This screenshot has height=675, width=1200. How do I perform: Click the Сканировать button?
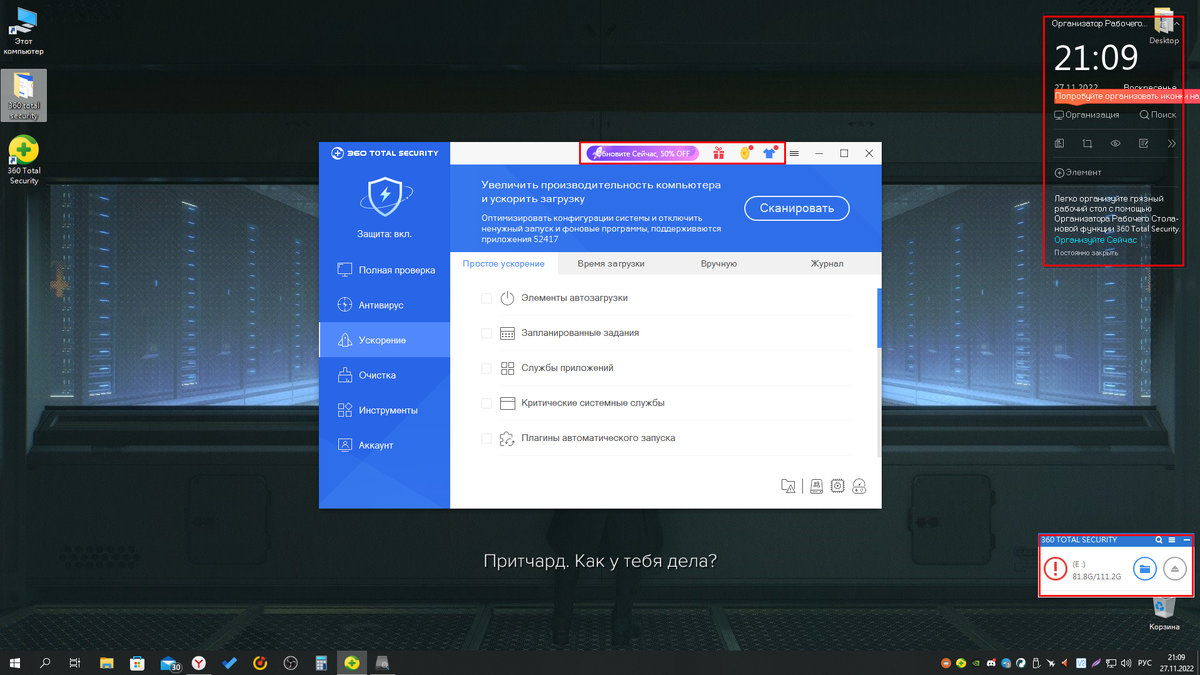796,208
